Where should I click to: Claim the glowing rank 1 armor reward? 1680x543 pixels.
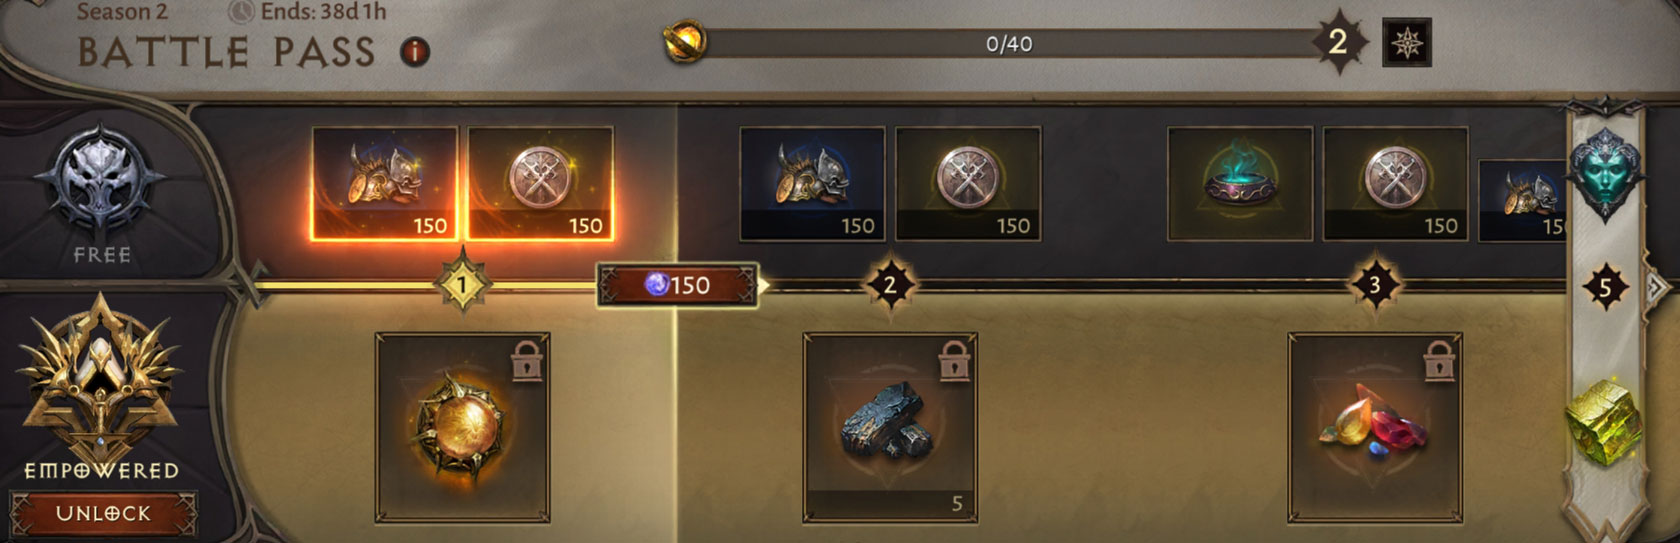384,184
